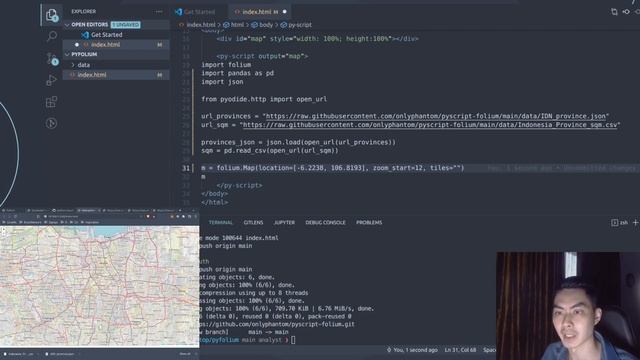The width and height of the screenshot is (640, 360).
Task: Click 'from pyodide.http import open_url' line
Action: [264, 99]
